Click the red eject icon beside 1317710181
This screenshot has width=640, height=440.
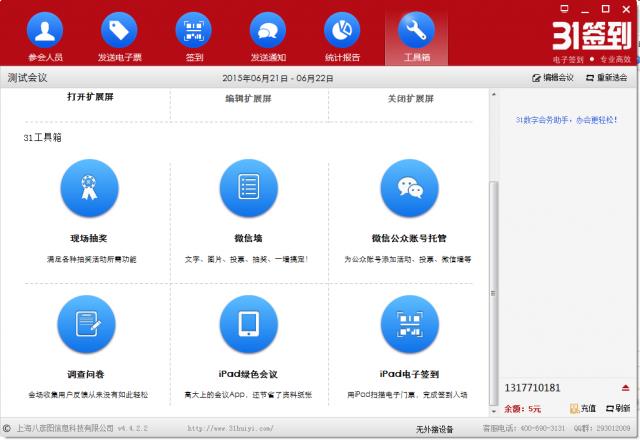coord(625,388)
